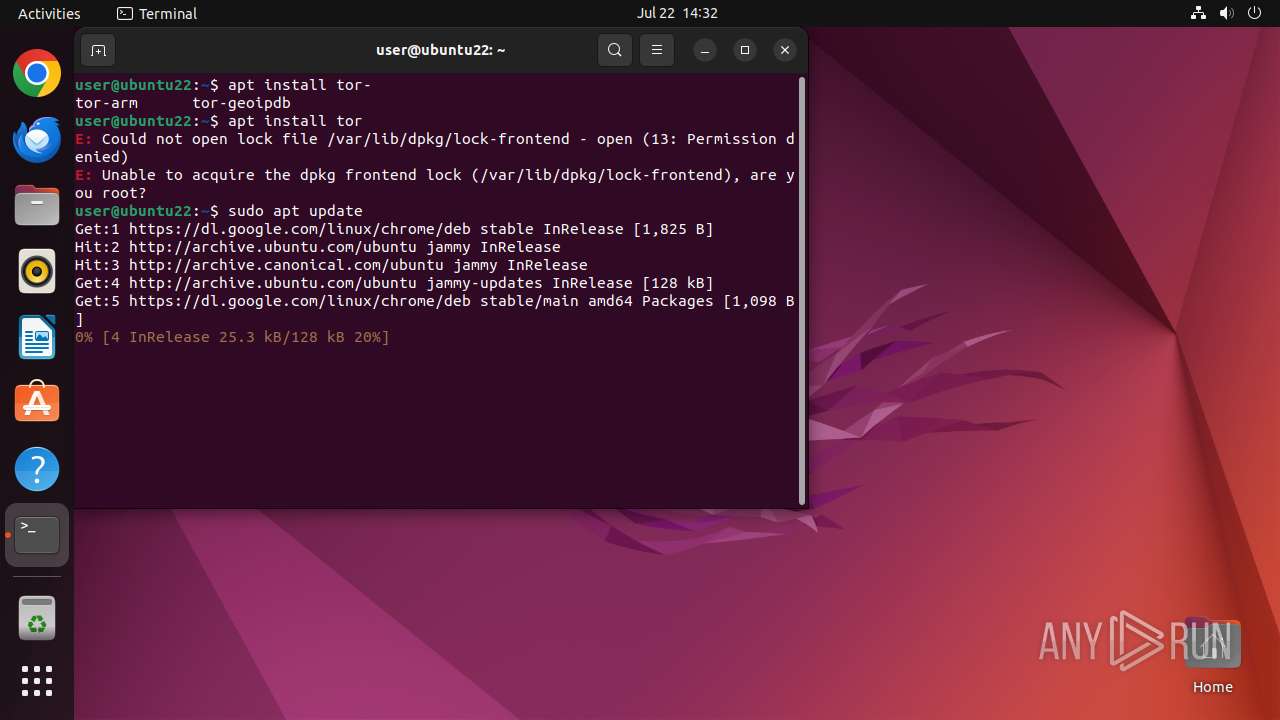This screenshot has width=1280, height=720.
Task: Click the 'apt install tor' command line
Action: coord(295,121)
